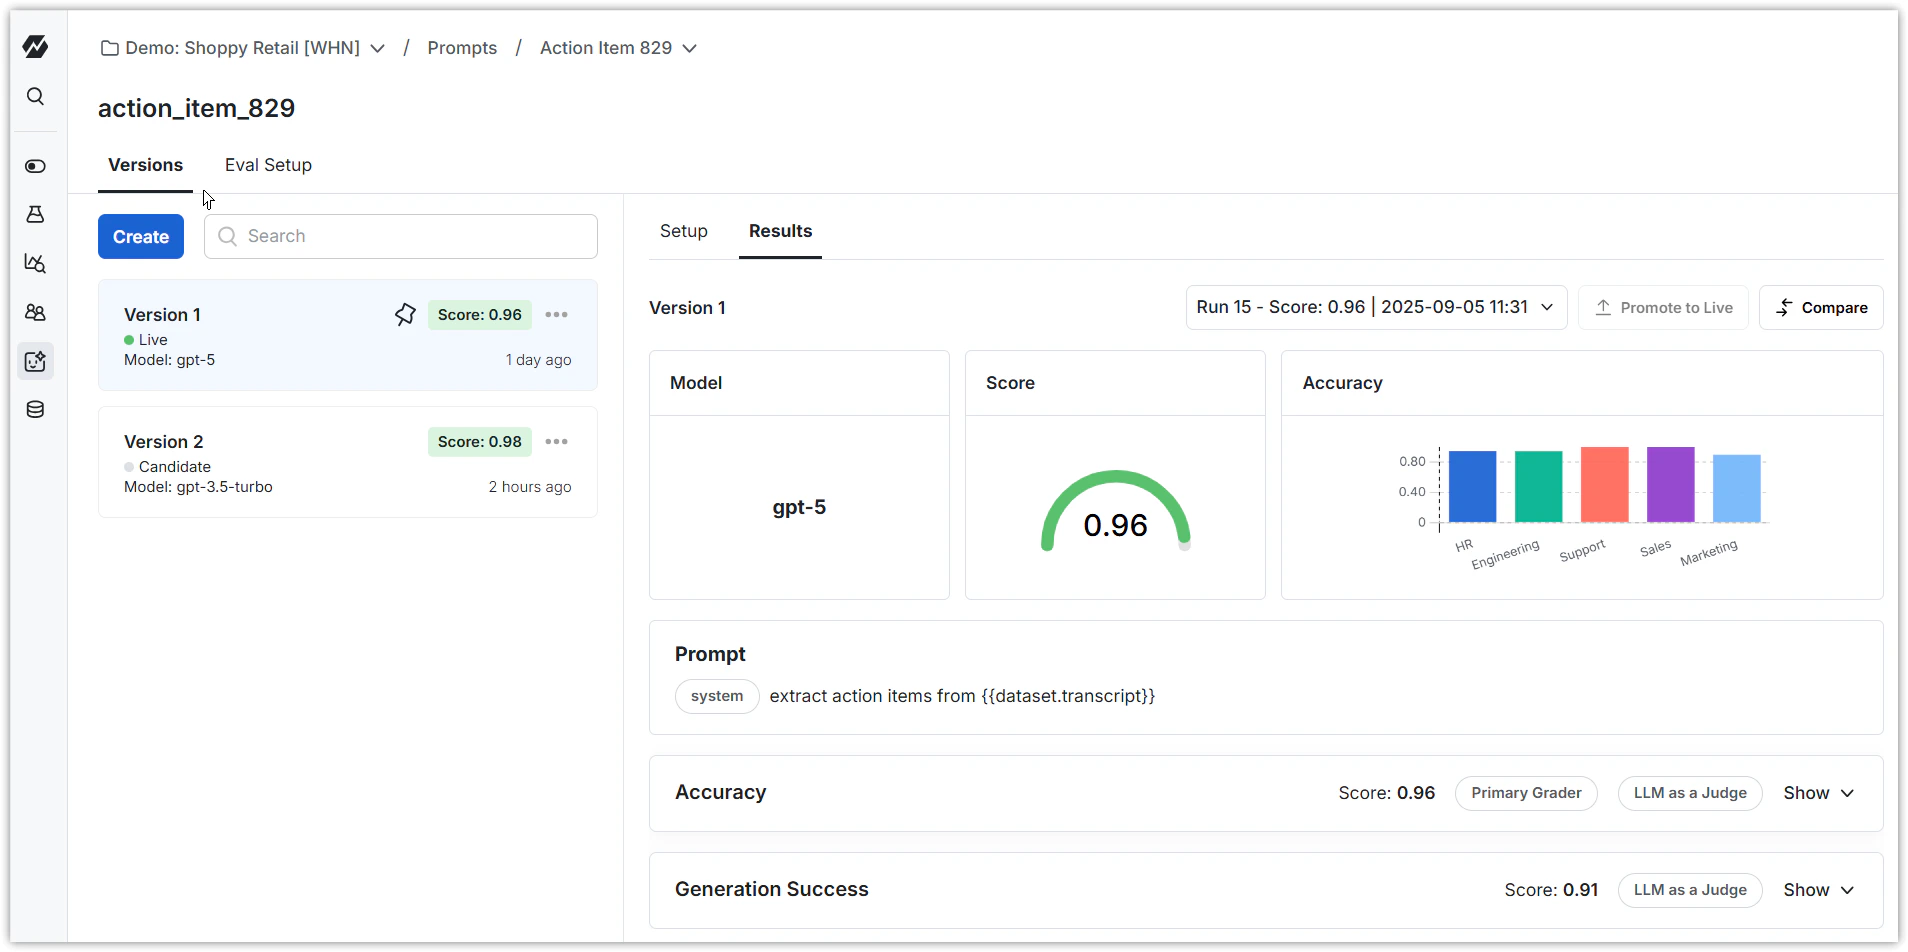Click the prompt text with dataset.transcript
This screenshot has width=1908, height=952.
pyautogui.click(x=962, y=696)
